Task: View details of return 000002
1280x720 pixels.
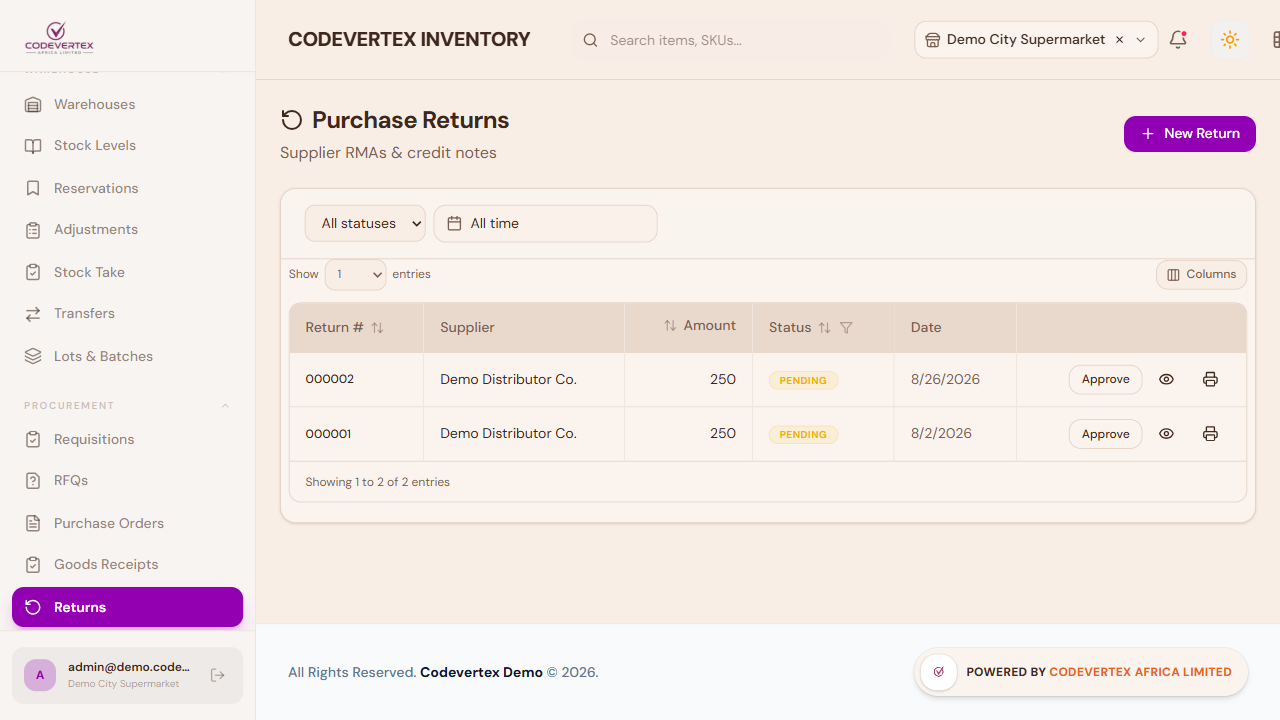Action: (x=1166, y=379)
